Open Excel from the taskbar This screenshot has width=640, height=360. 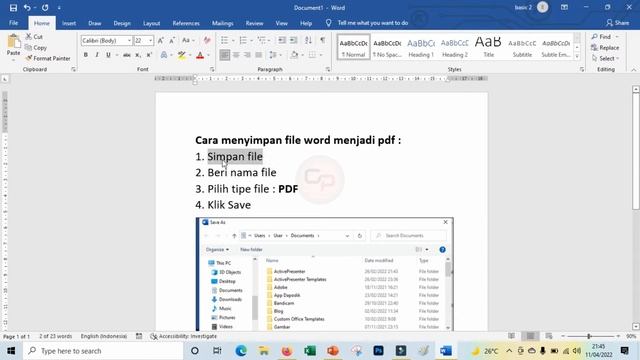click(x=310, y=351)
